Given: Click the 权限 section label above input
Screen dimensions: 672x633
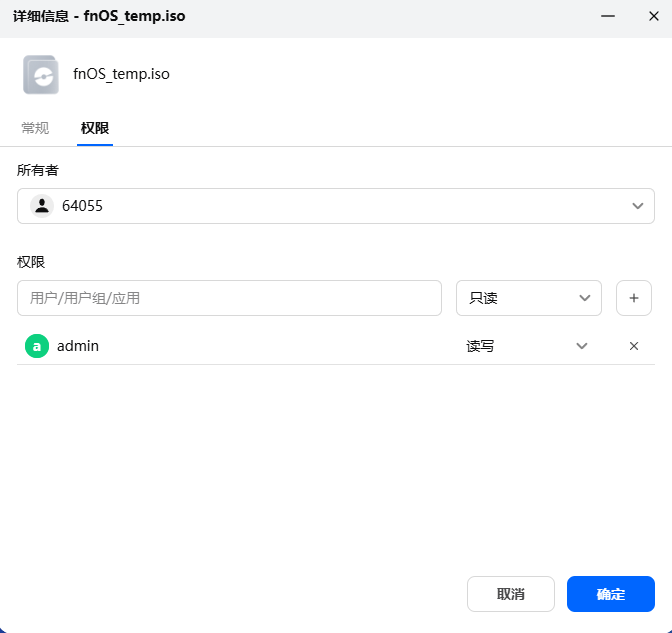Looking at the screenshot, I should [31, 262].
